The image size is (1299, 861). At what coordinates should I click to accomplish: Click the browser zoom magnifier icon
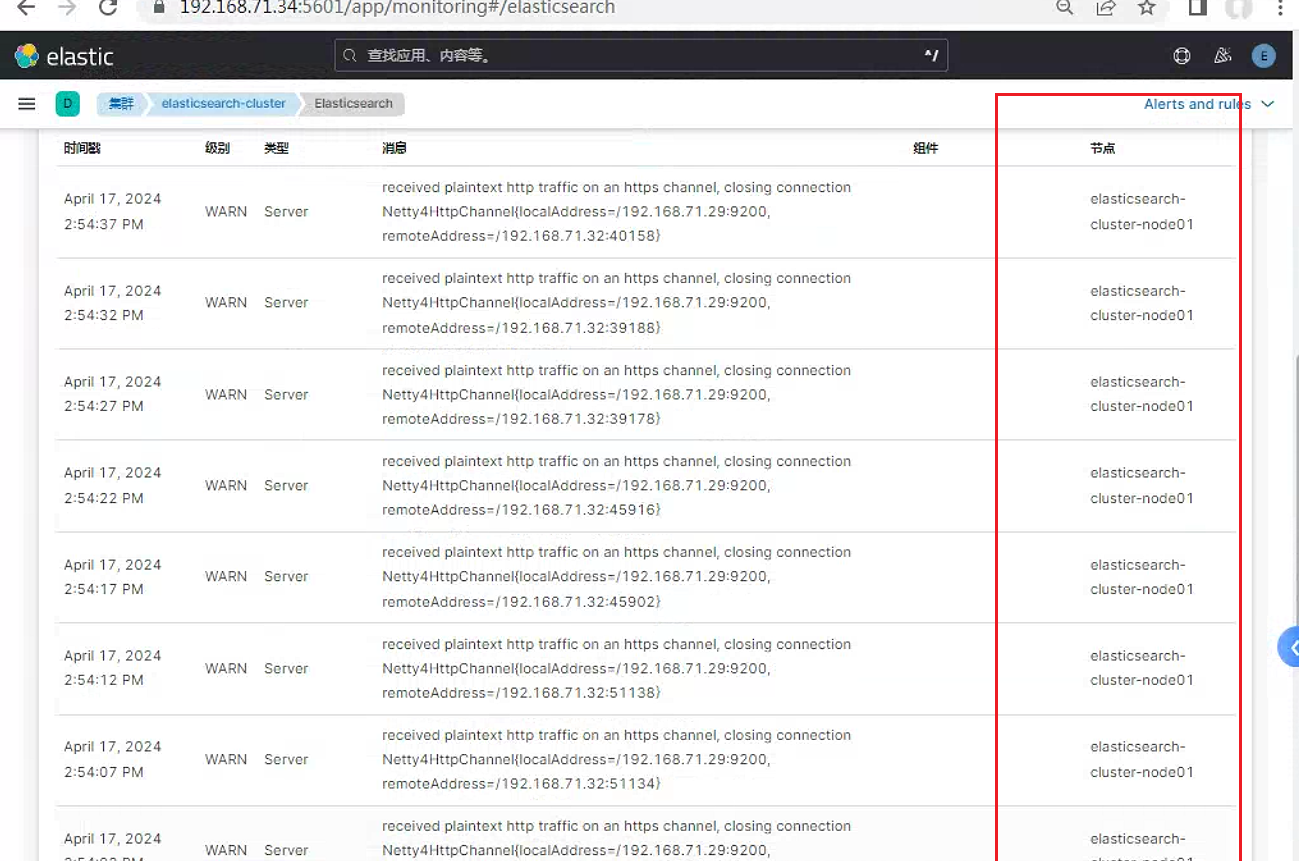1065,8
